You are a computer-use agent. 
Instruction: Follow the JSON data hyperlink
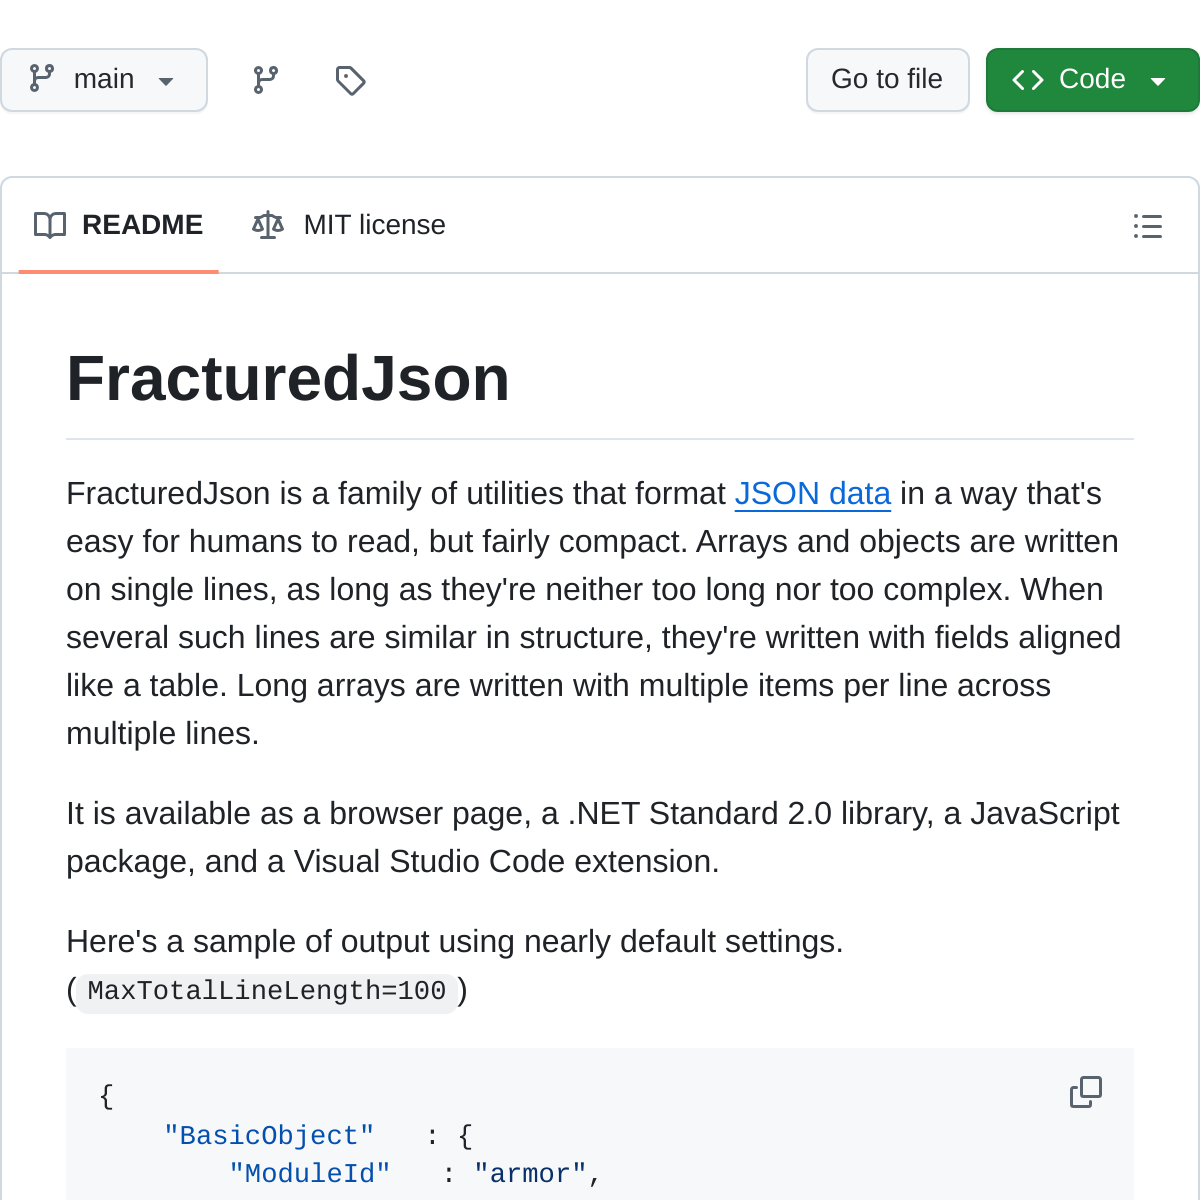point(812,493)
